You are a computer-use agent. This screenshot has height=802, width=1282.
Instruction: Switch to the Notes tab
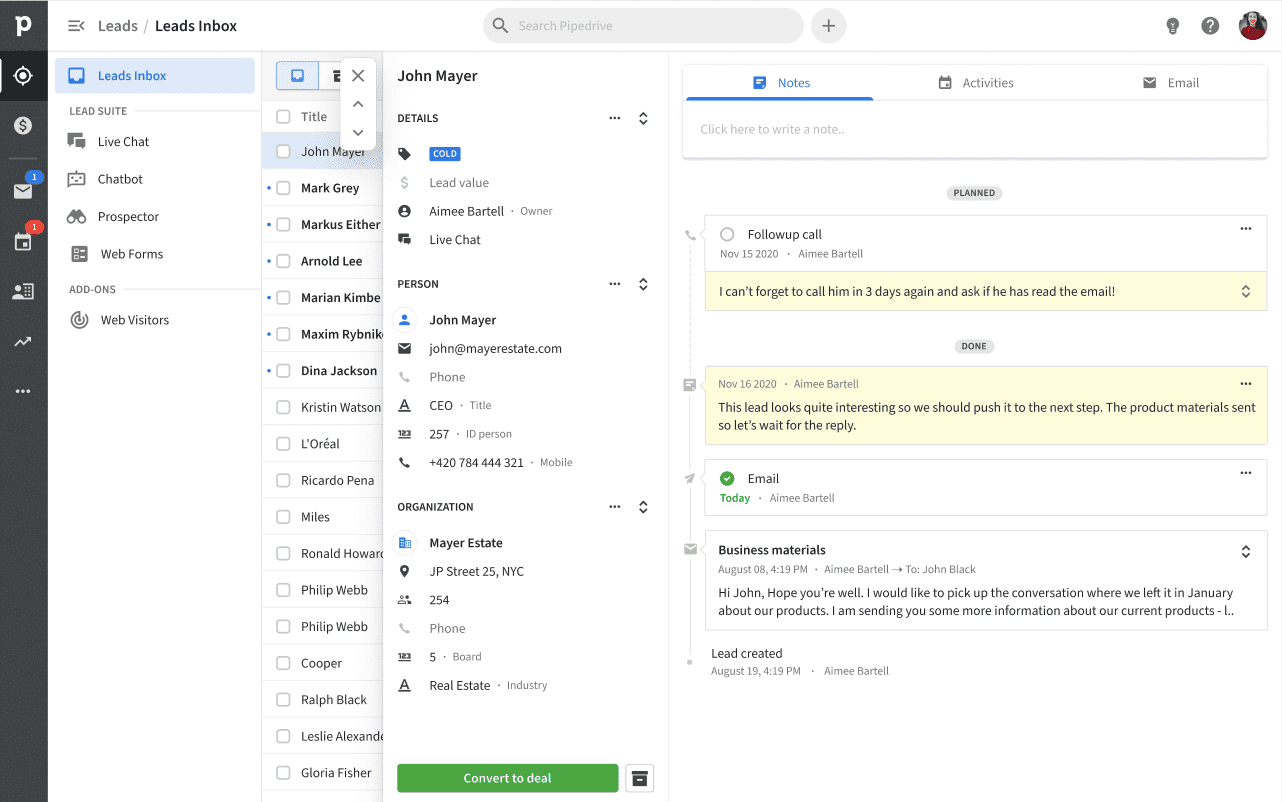(x=780, y=83)
